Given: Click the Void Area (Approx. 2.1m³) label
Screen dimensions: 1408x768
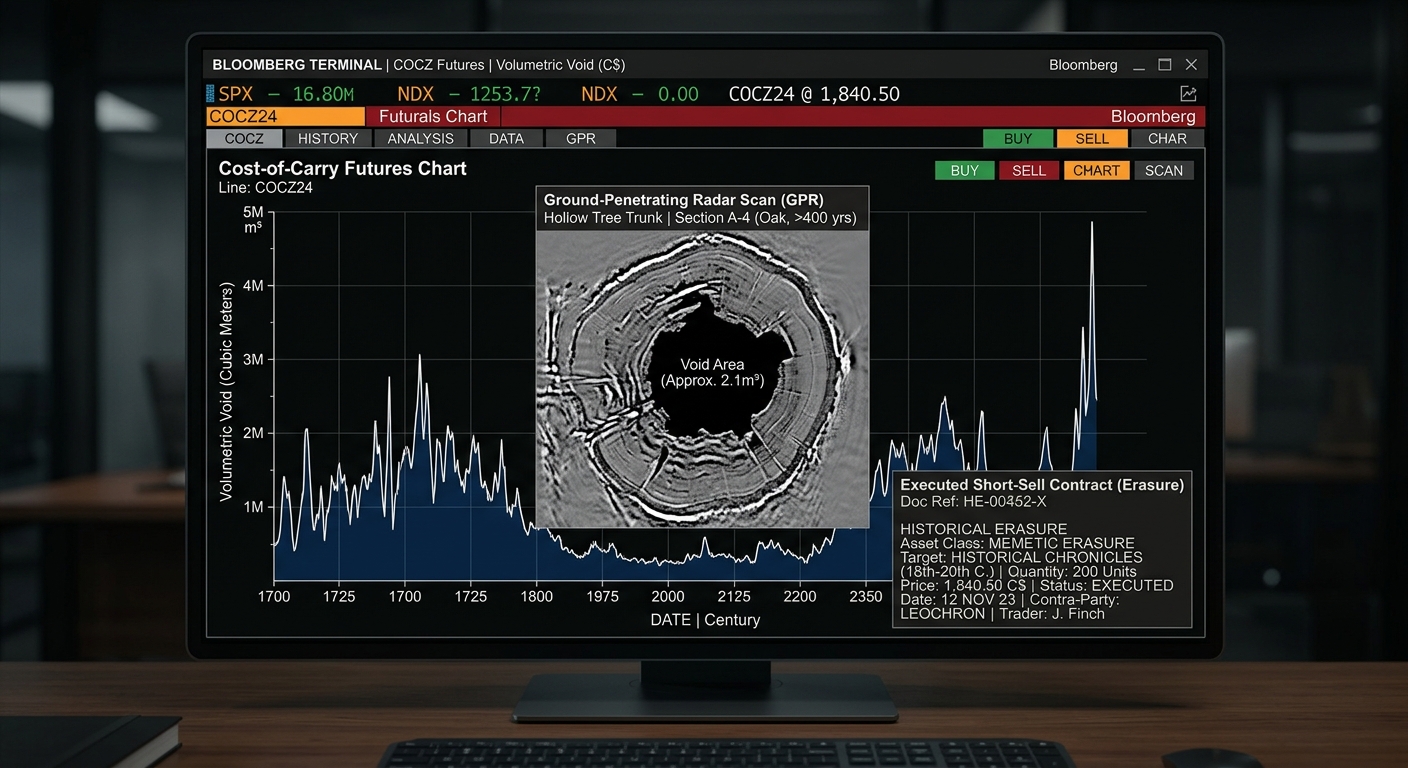Looking at the screenshot, I should [x=712, y=373].
